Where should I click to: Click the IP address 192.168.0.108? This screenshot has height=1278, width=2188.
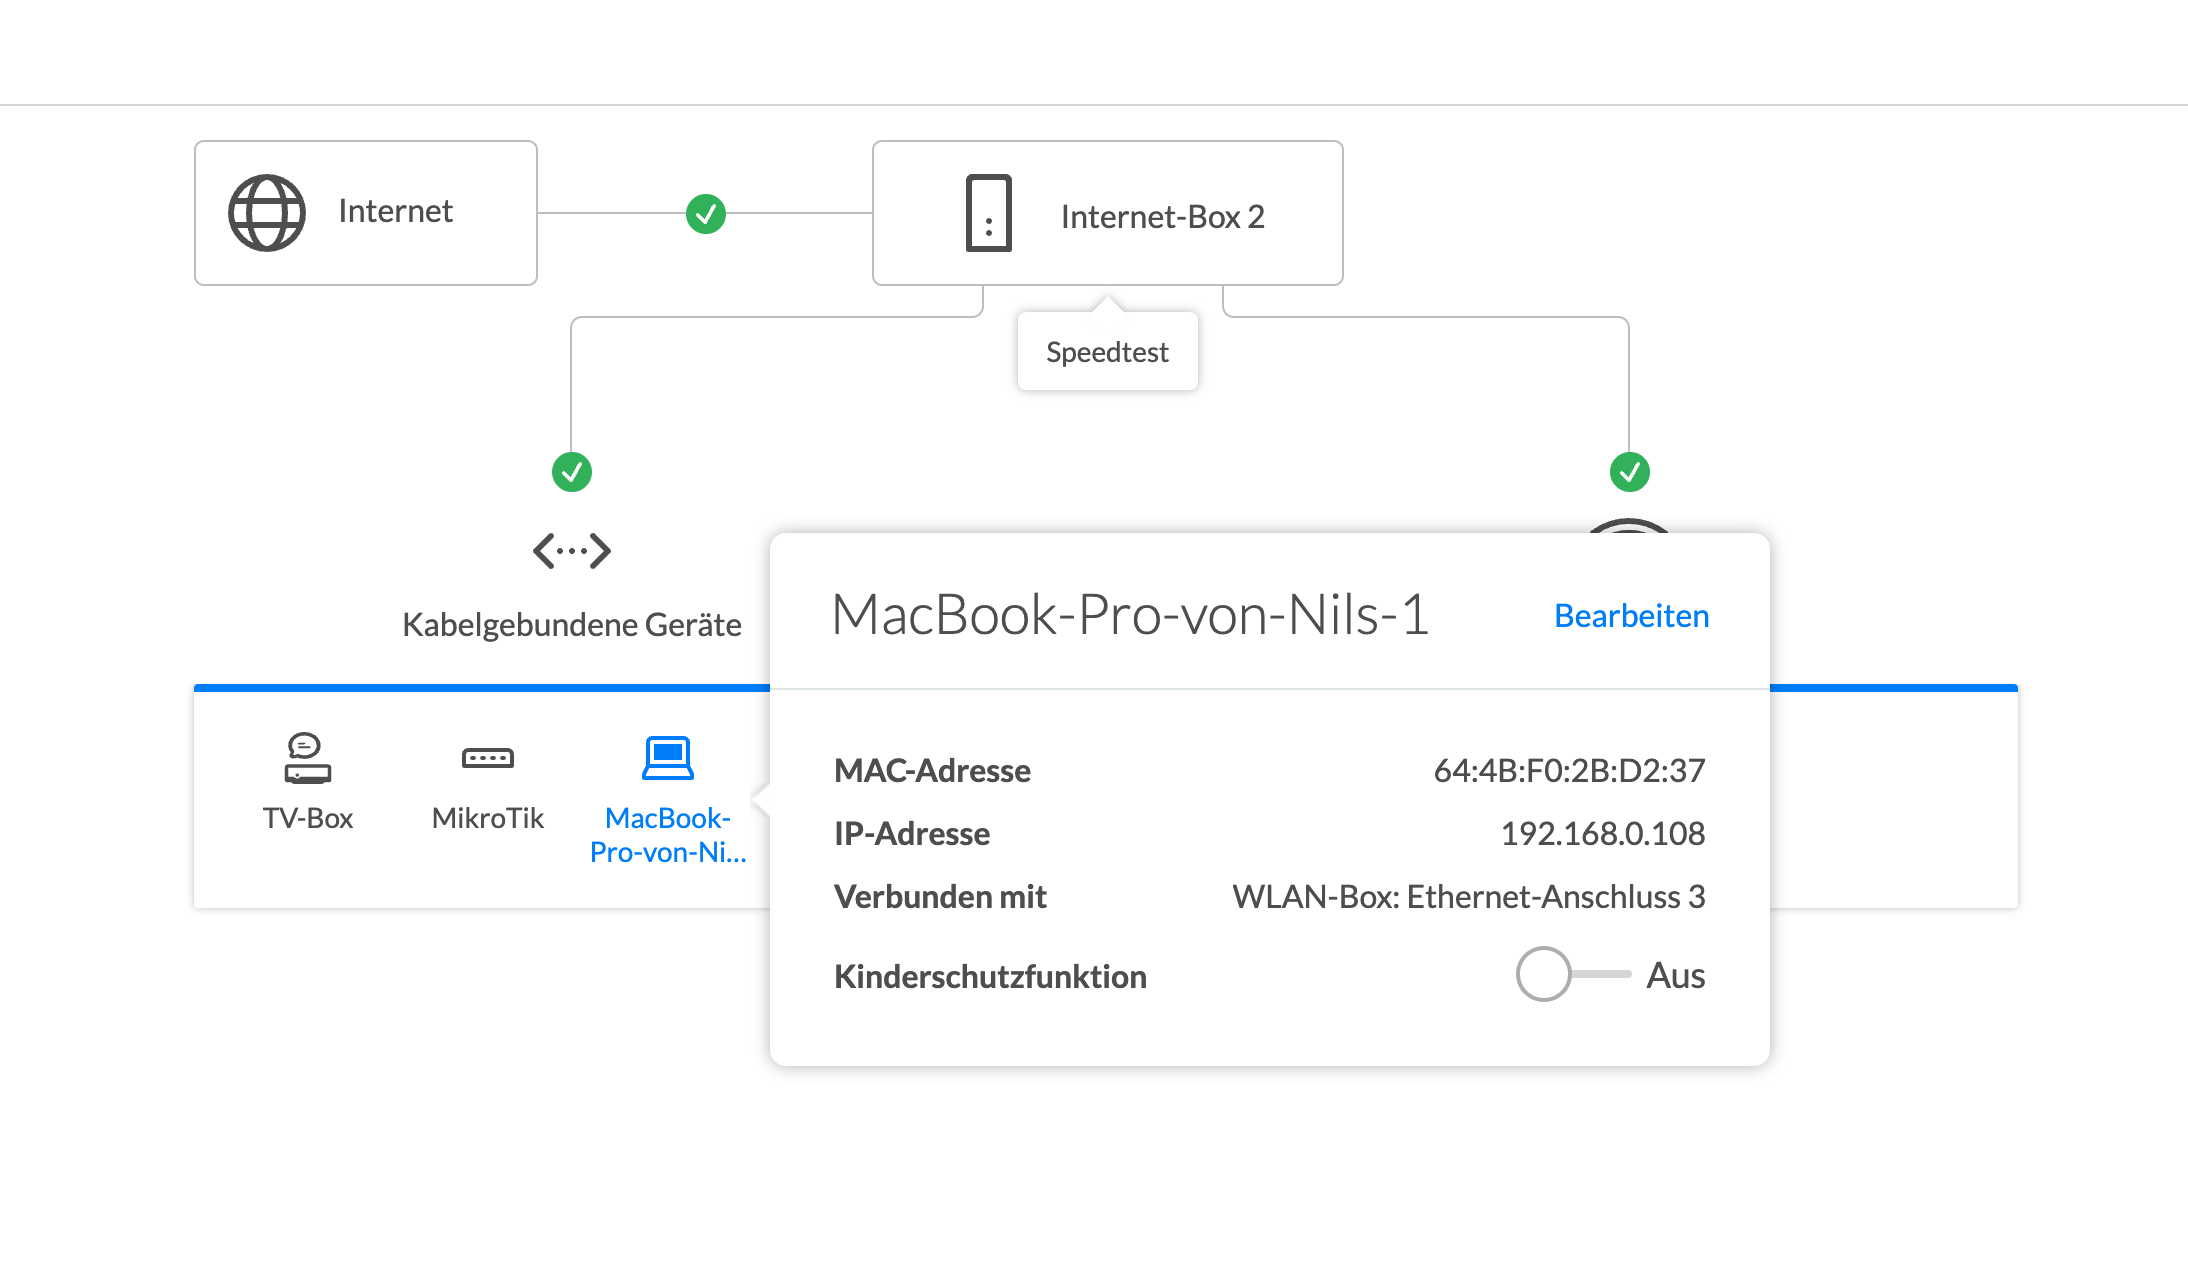point(1602,833)
